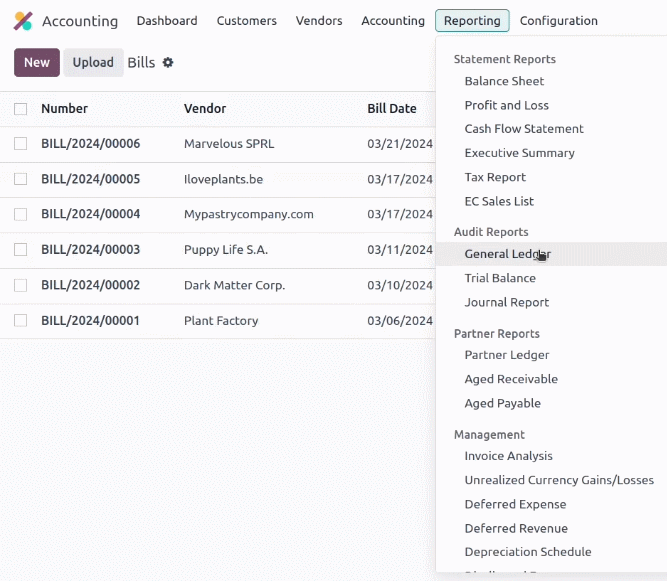The width and height of the screenshot is (667, 581).
Task: Open the Vendors menu
Action: 319,21
